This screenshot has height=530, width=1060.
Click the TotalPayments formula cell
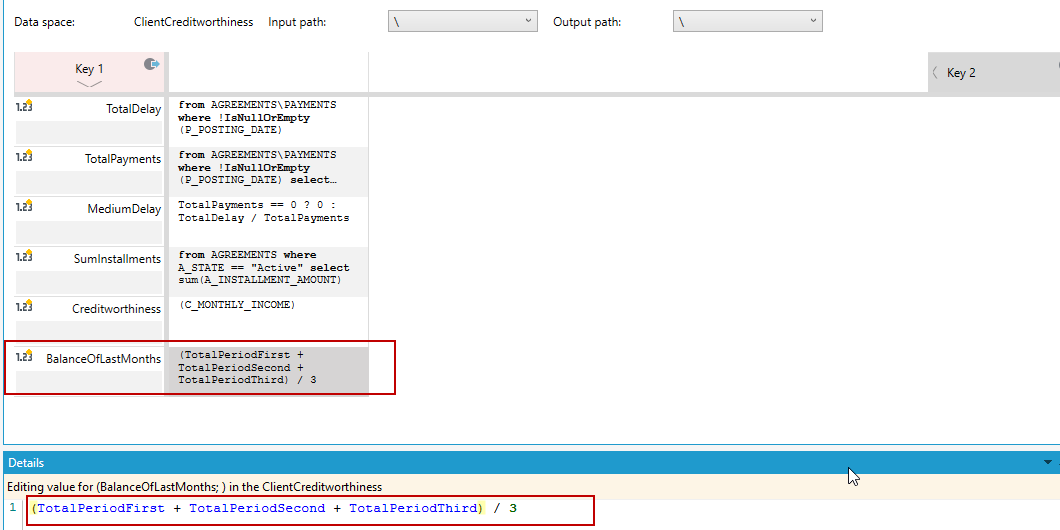pyautogui.click(x=268, y=172)
